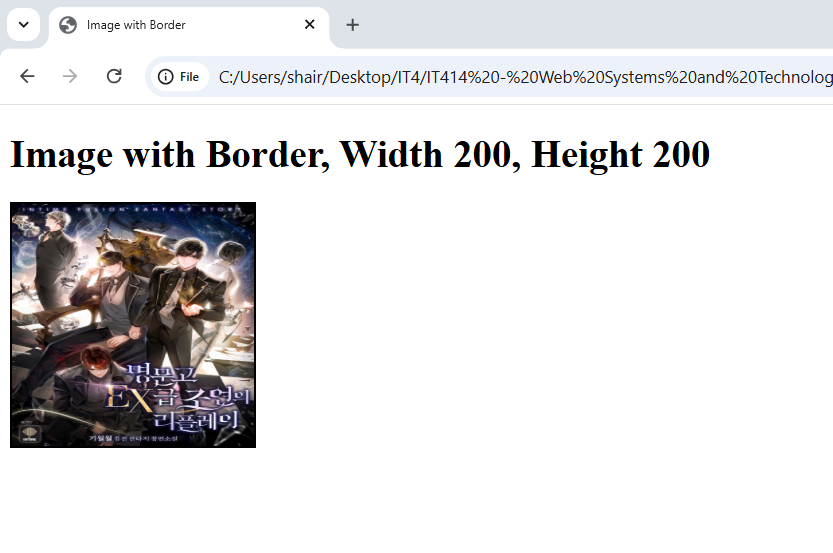This screenshot has height=553, width=833.
Task: Go back using the back arrow
Action: [x=27, y=77]
